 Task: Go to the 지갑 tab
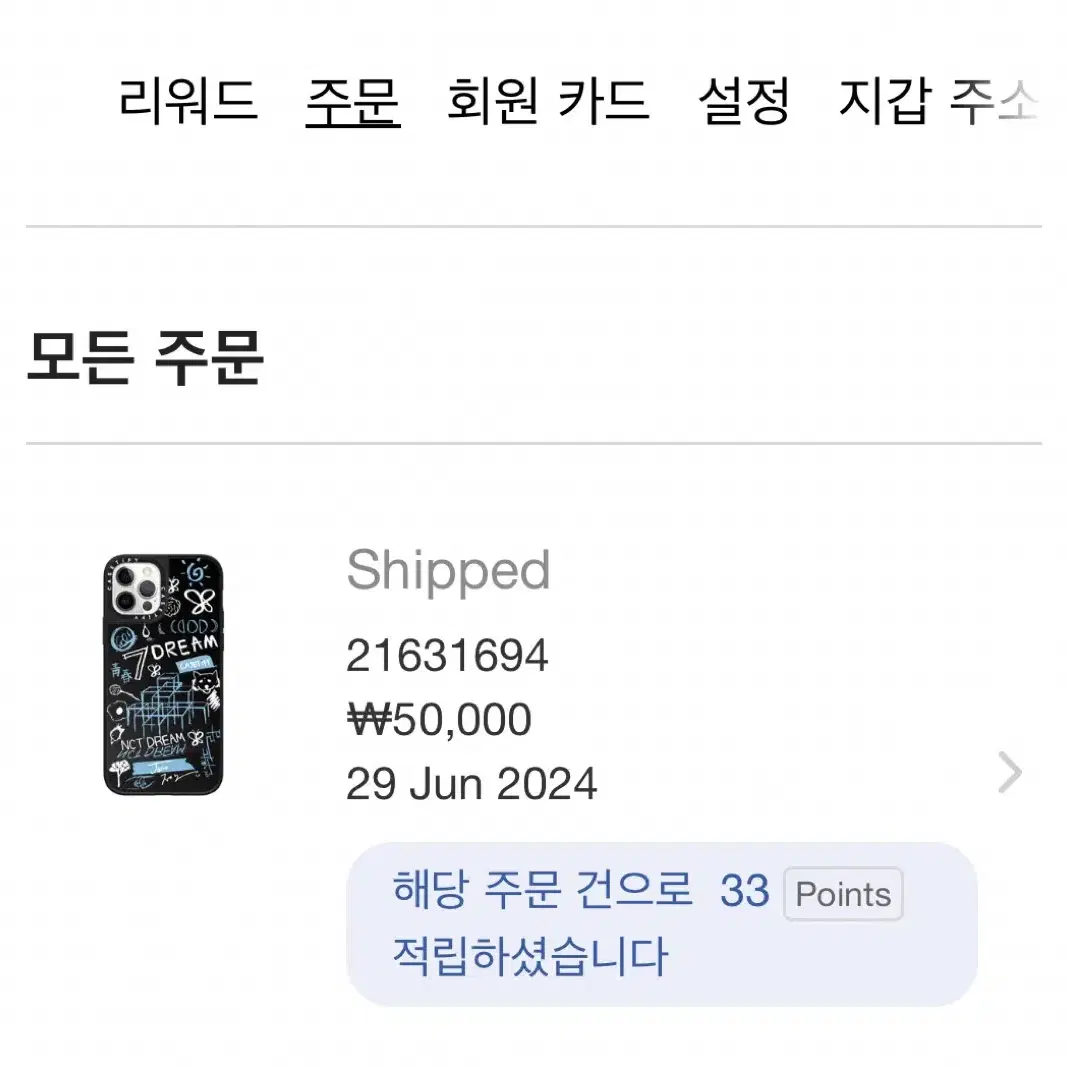(885, 101)
